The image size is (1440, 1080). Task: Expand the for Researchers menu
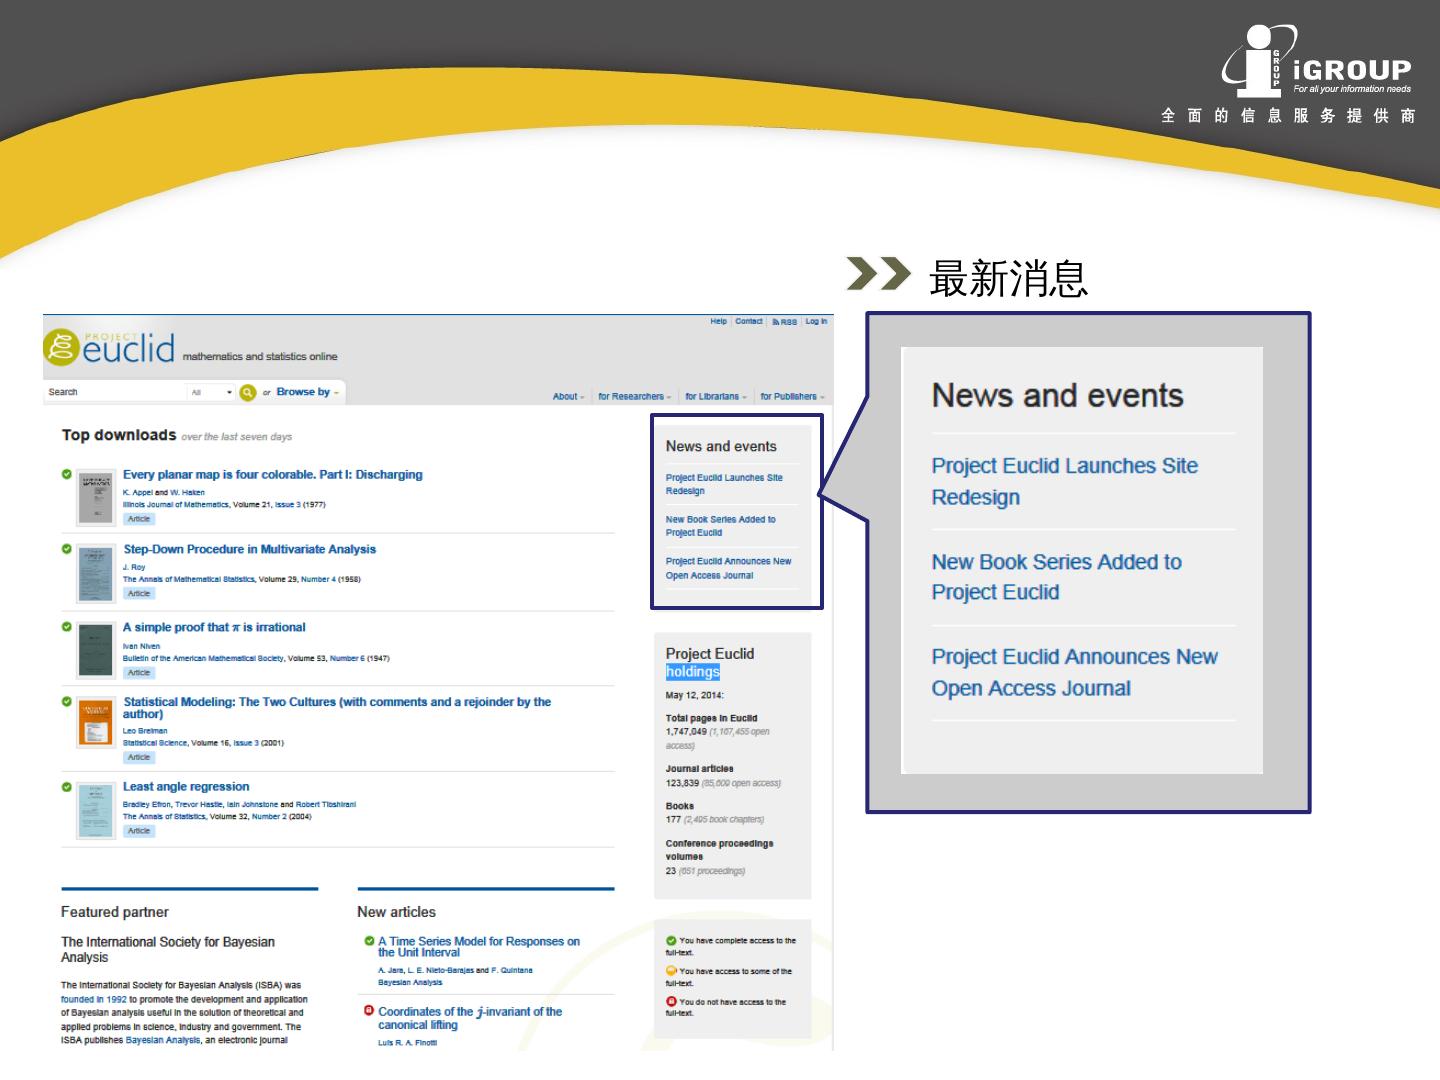coord(635,397)
